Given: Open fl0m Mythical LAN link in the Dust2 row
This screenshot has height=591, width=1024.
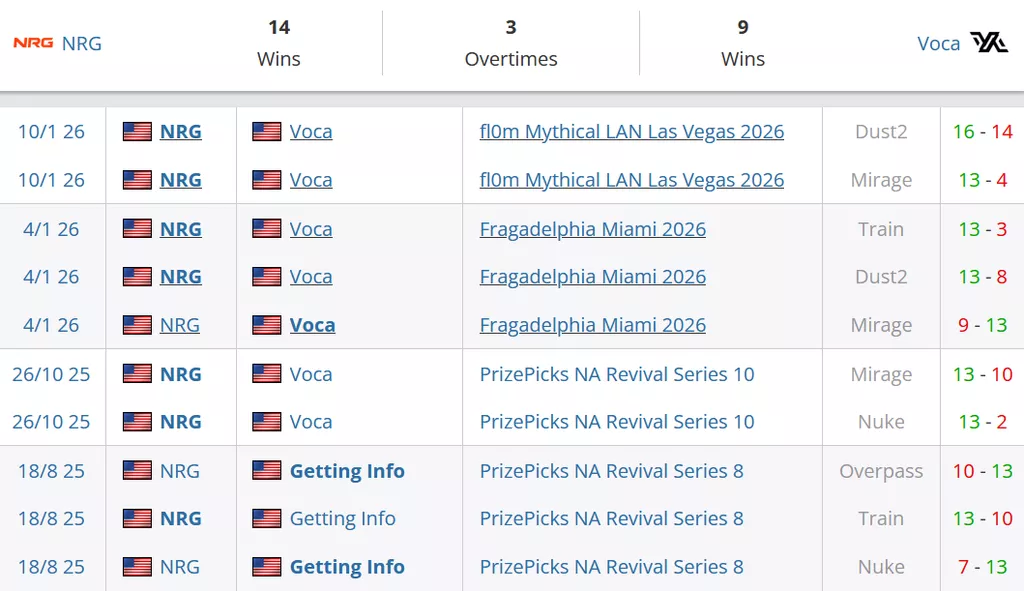Looking at the screenshot, I should [631, 132].
